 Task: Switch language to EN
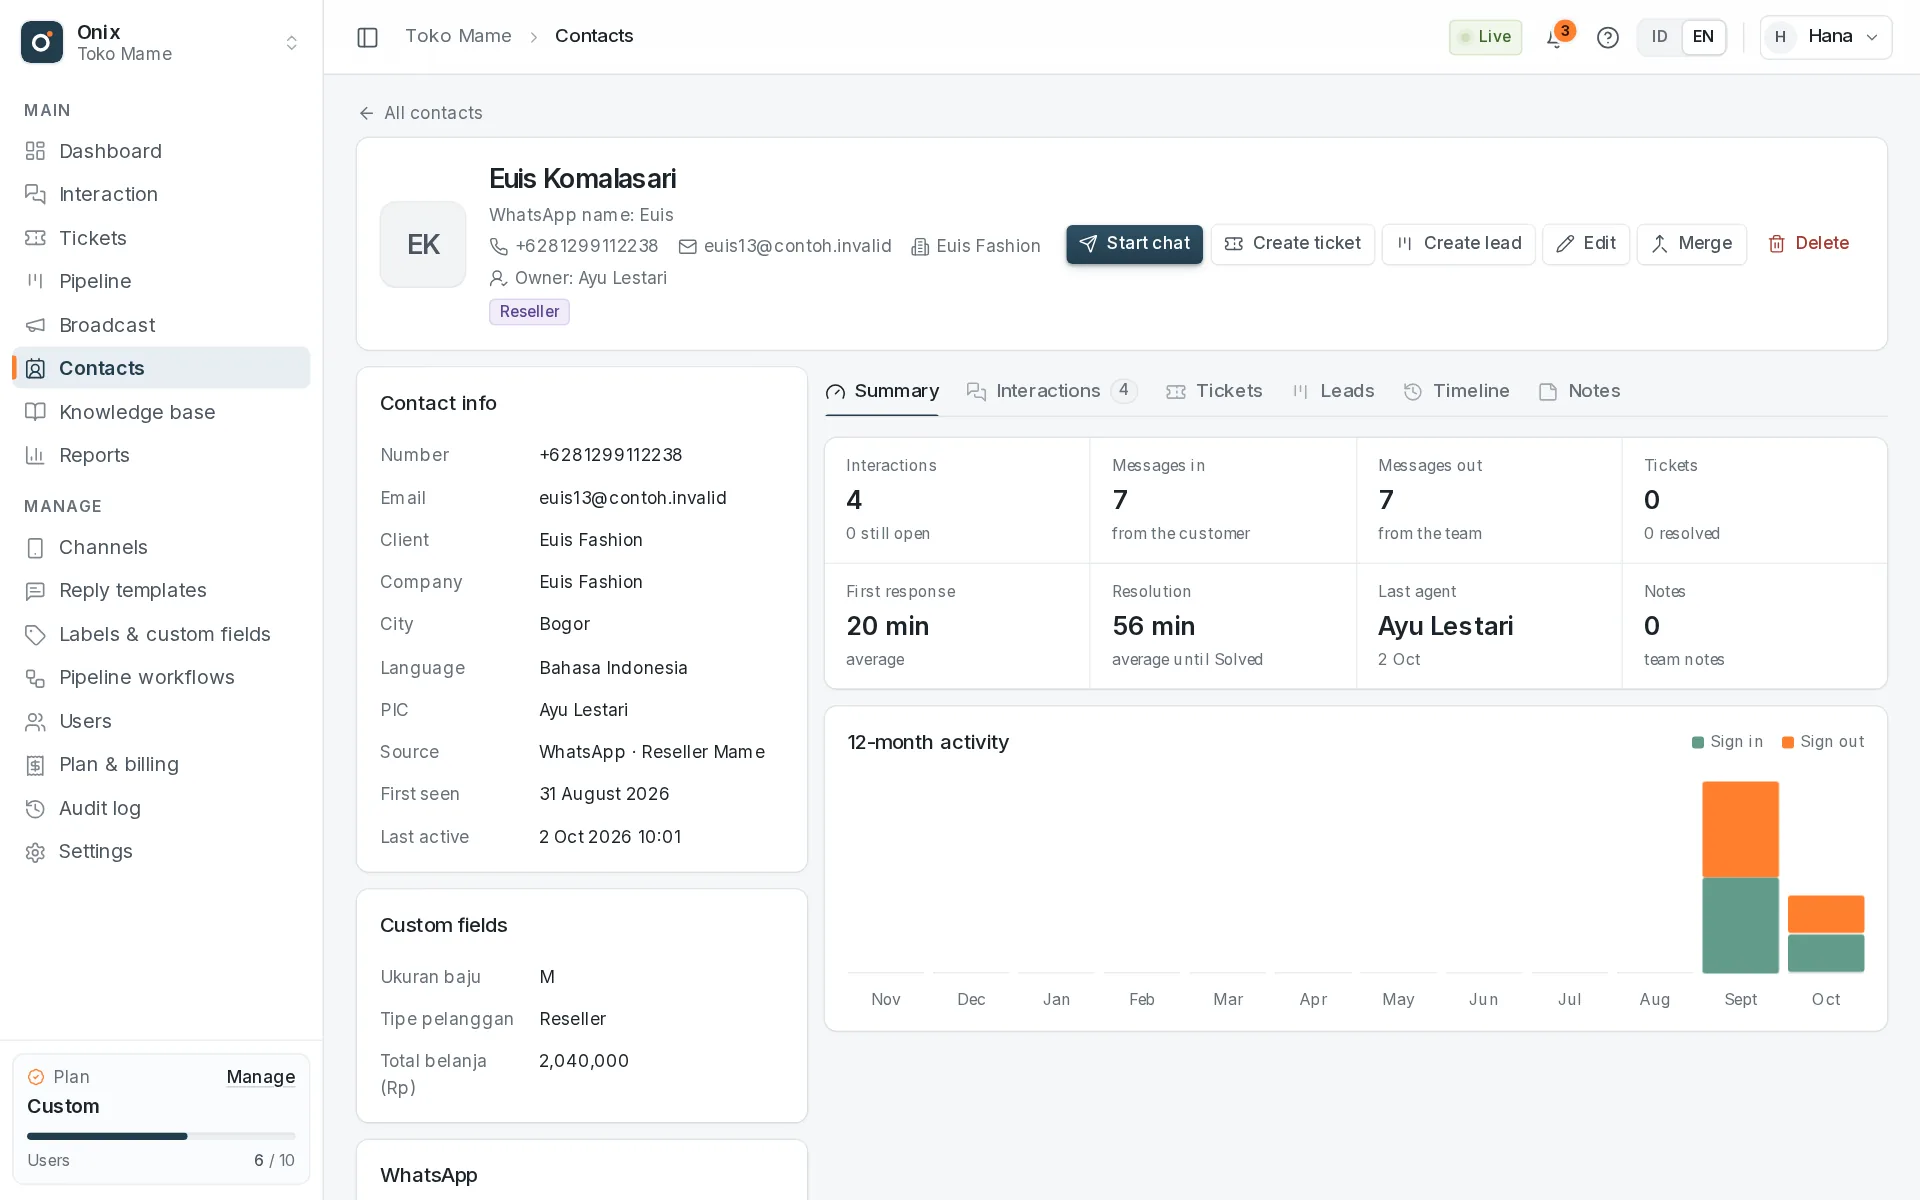[x=1703, y=37]
